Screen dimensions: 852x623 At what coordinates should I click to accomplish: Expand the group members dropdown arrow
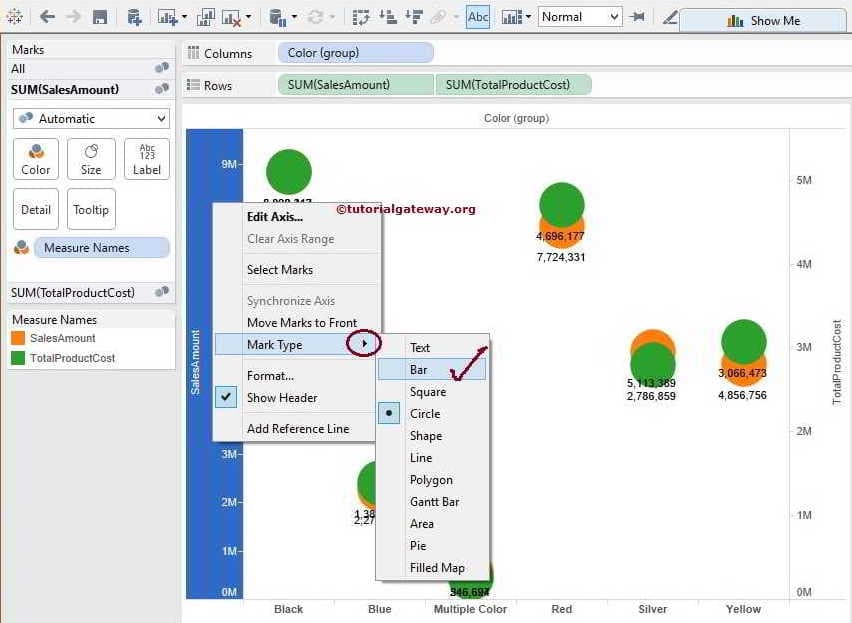tap(456, 17)
